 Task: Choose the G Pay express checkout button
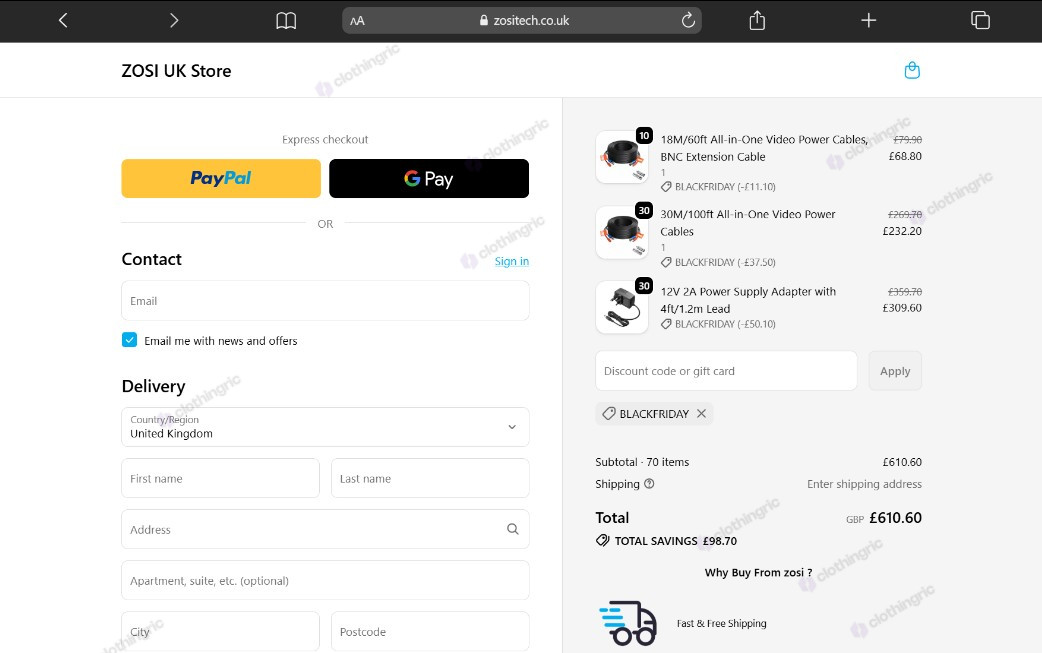(429, 178)
